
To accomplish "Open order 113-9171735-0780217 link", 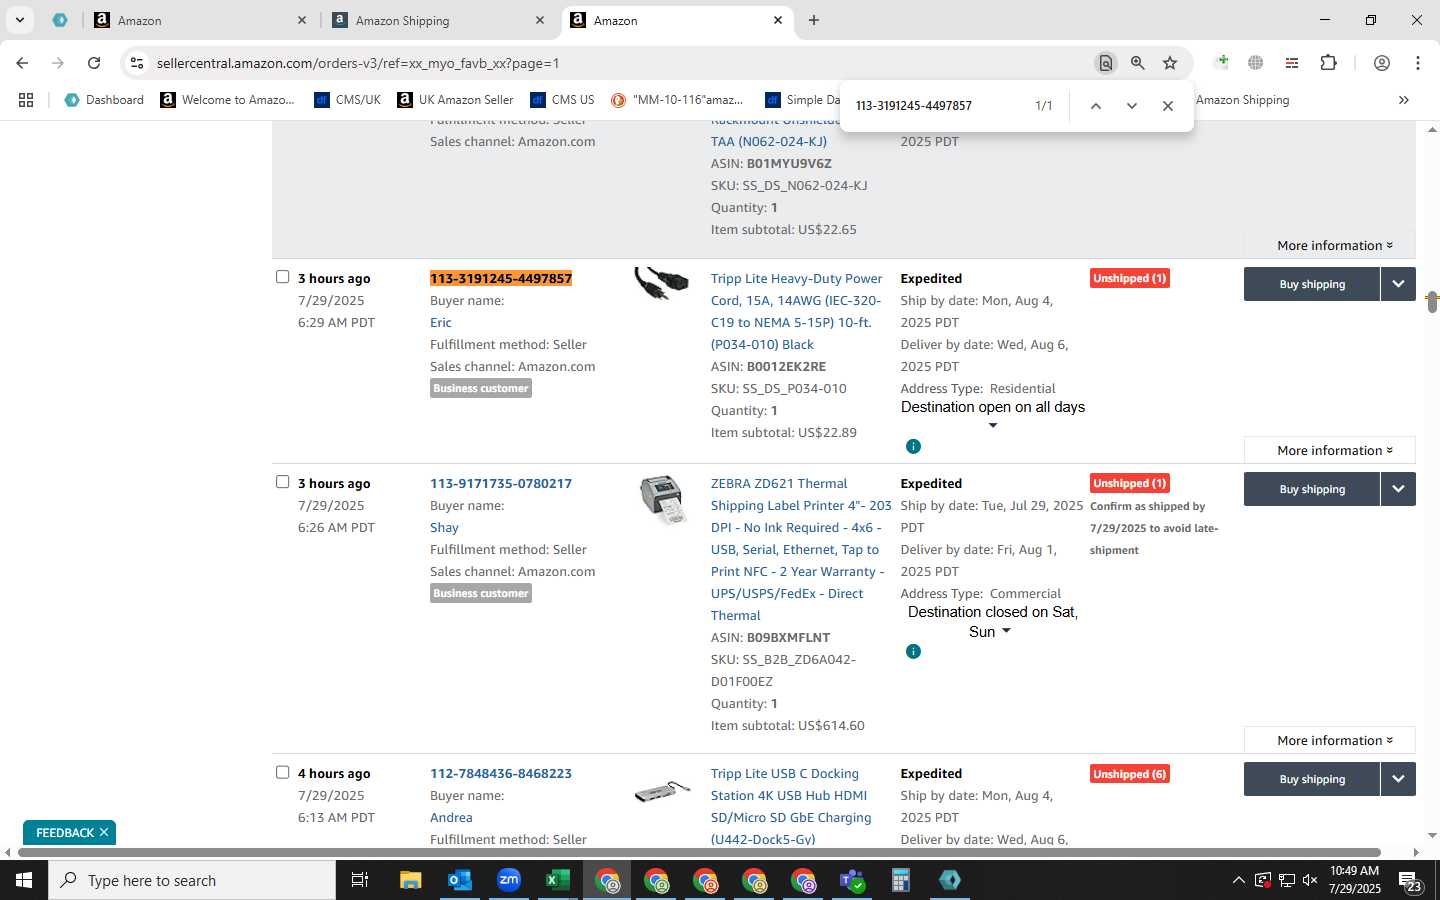I will click(501, 483).
